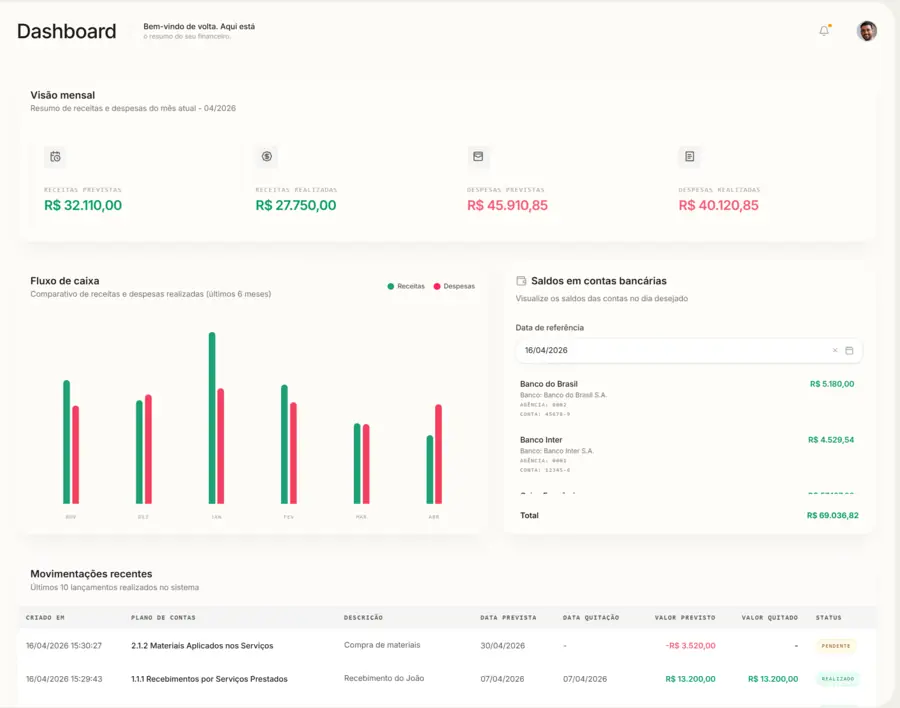Click the Receitas Realizadas dollar icon
This screenshot has height=708, width=900.
pyautogui.click(x=267, y=156)
